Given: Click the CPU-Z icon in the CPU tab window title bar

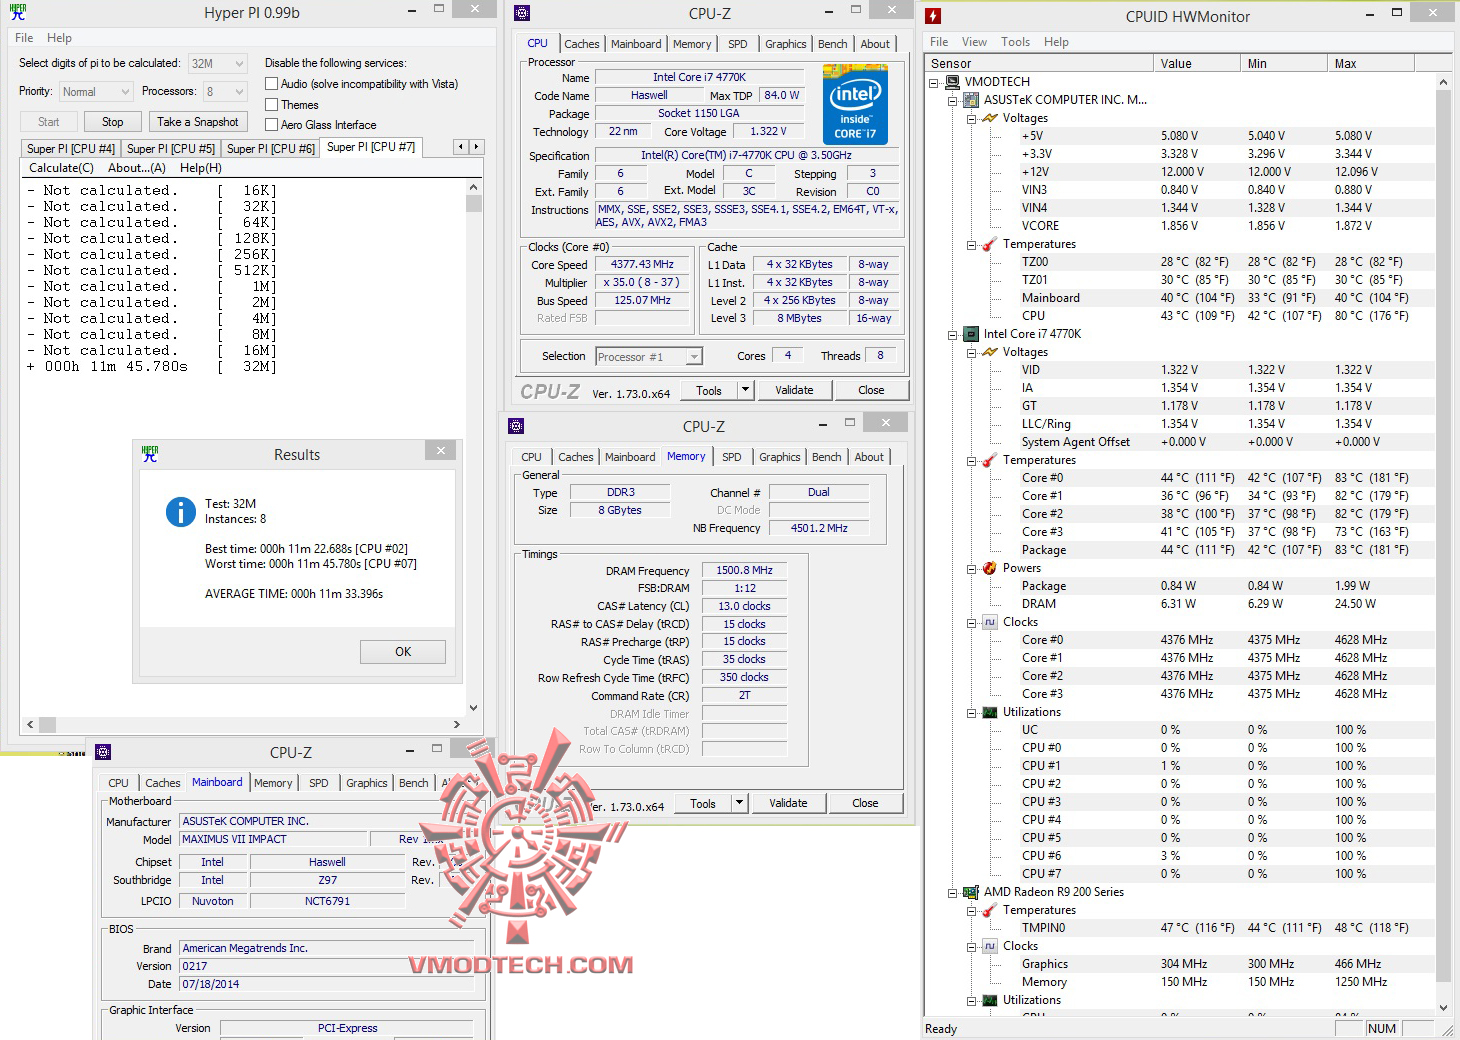Looking at the screenshot, I should 521,13.
